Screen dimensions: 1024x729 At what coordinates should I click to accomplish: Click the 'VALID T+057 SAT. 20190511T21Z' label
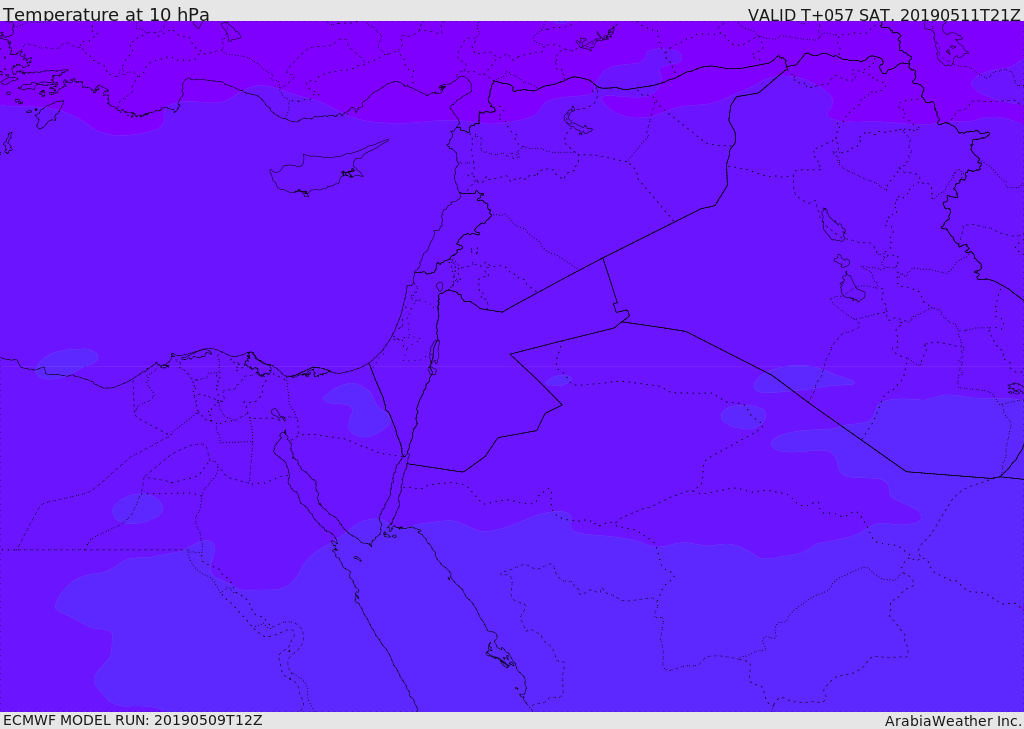click(884, 14)
